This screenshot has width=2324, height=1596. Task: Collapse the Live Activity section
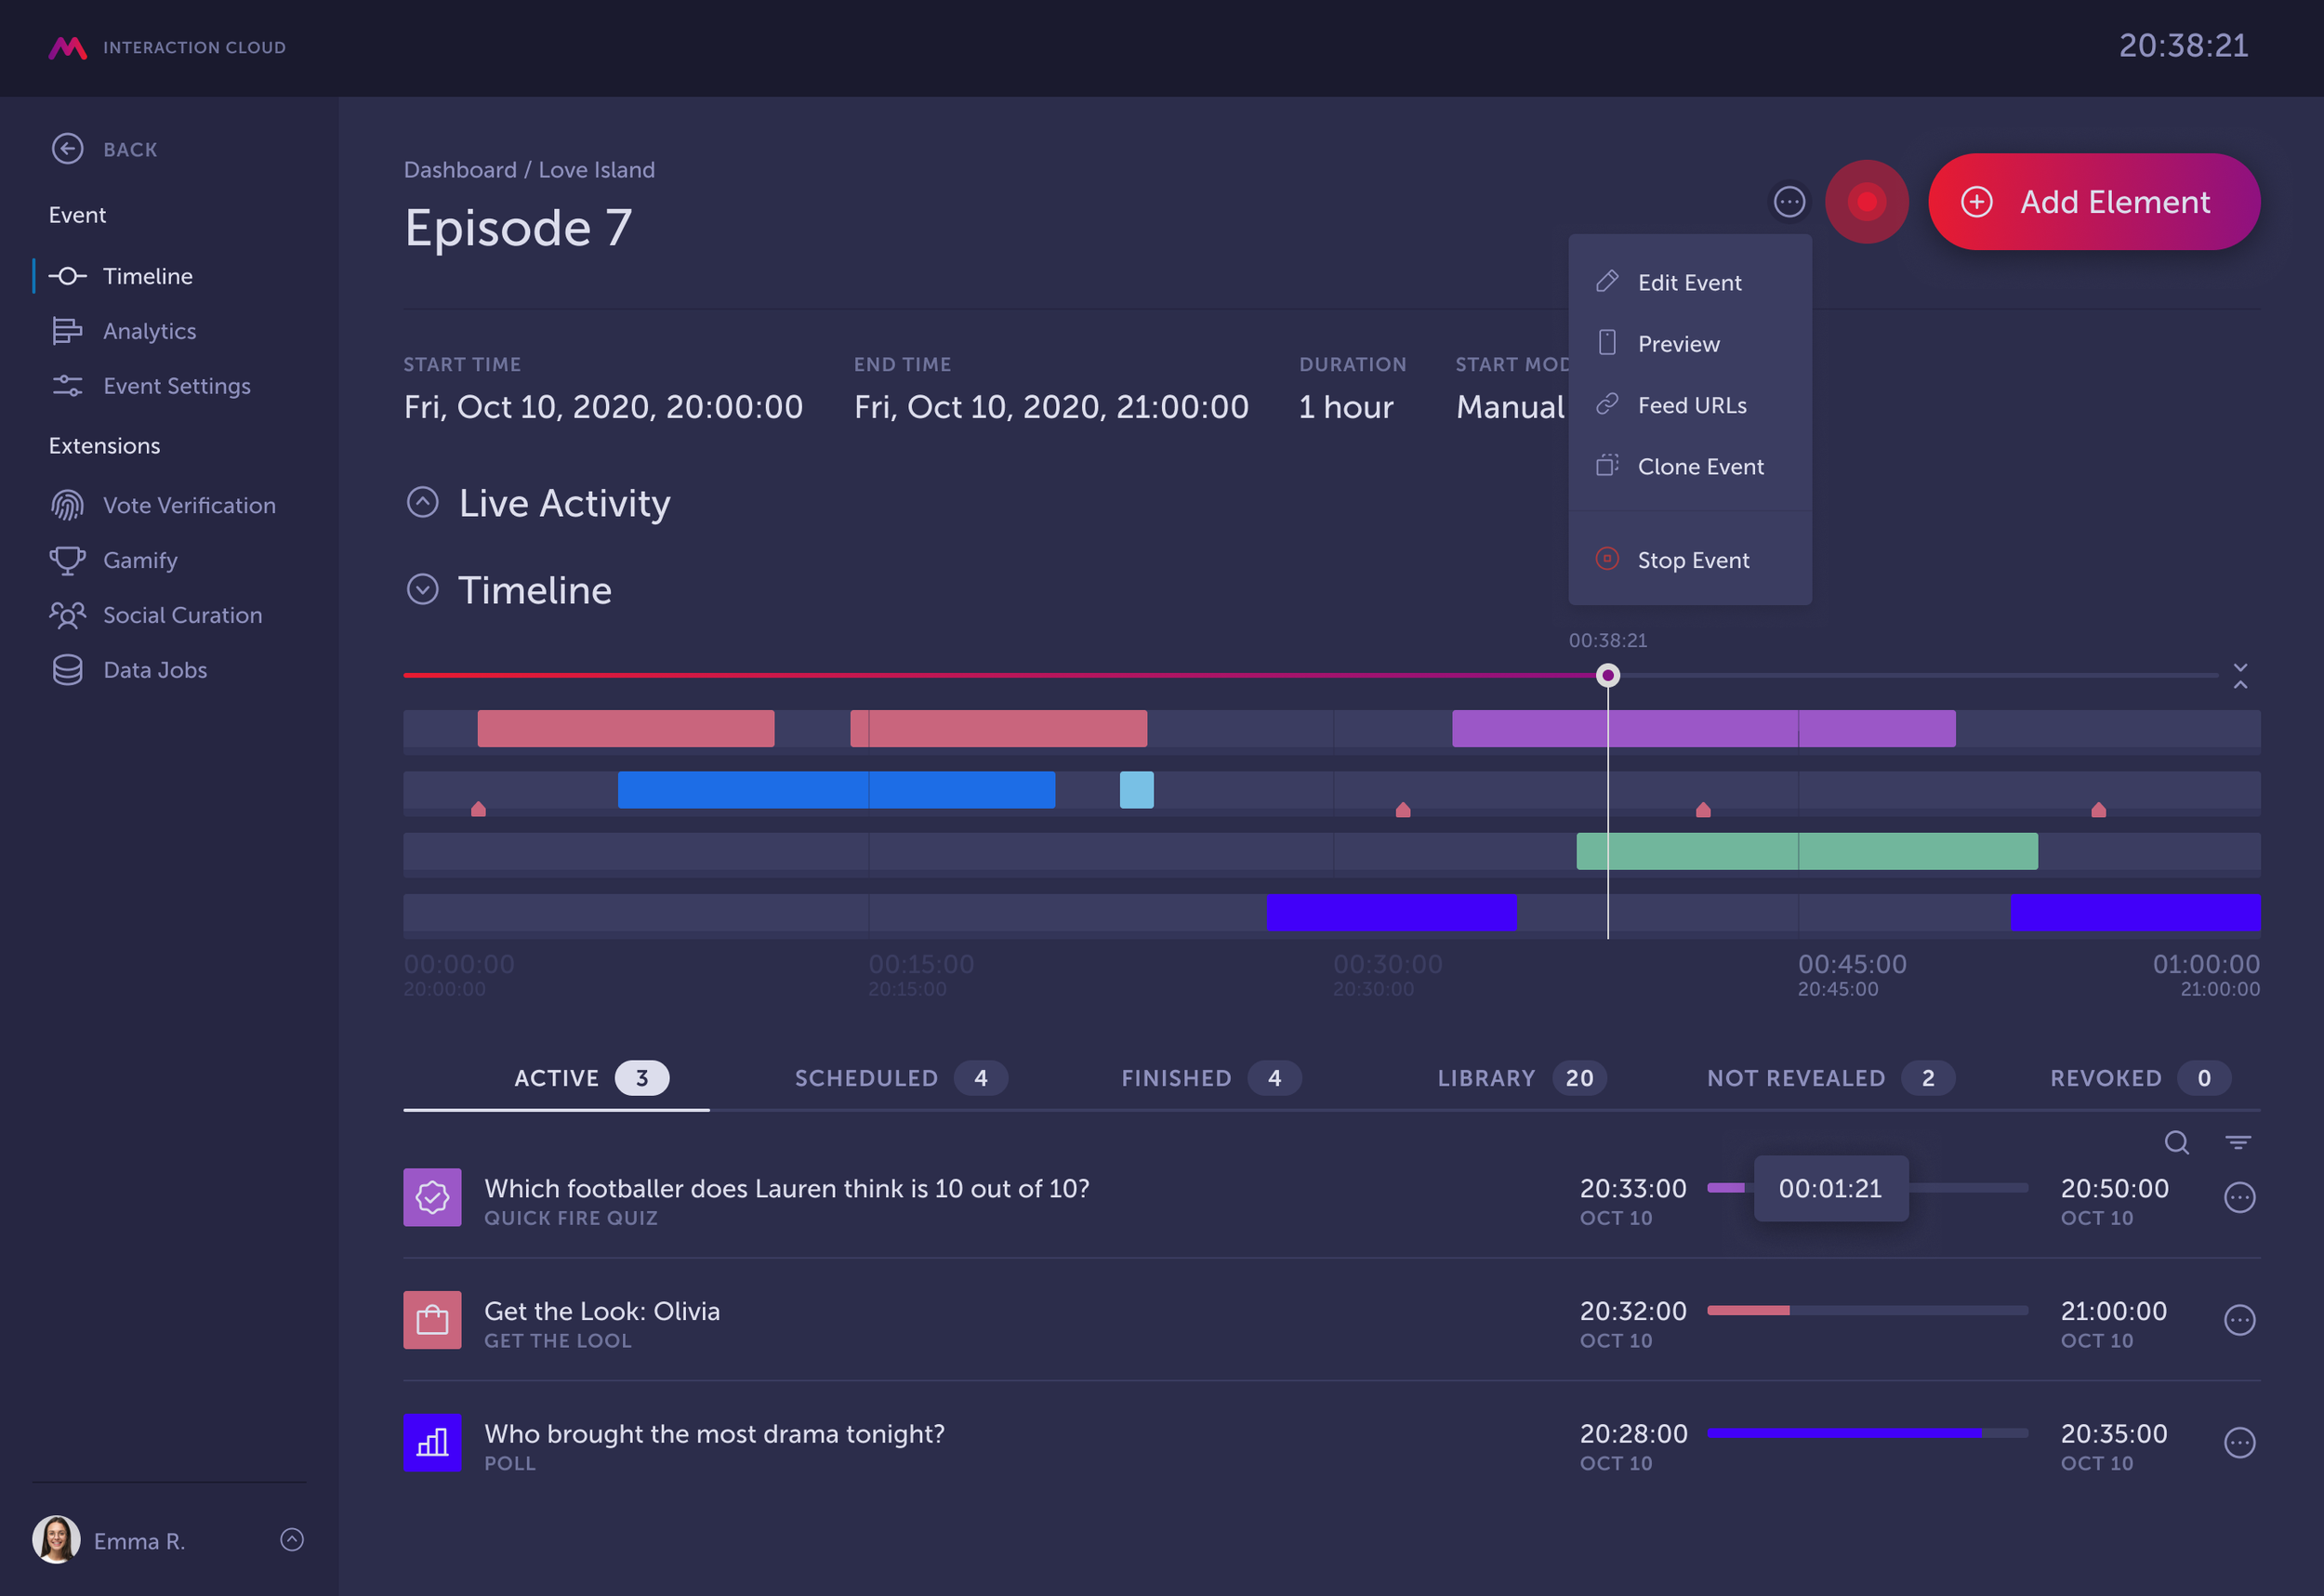423,502
